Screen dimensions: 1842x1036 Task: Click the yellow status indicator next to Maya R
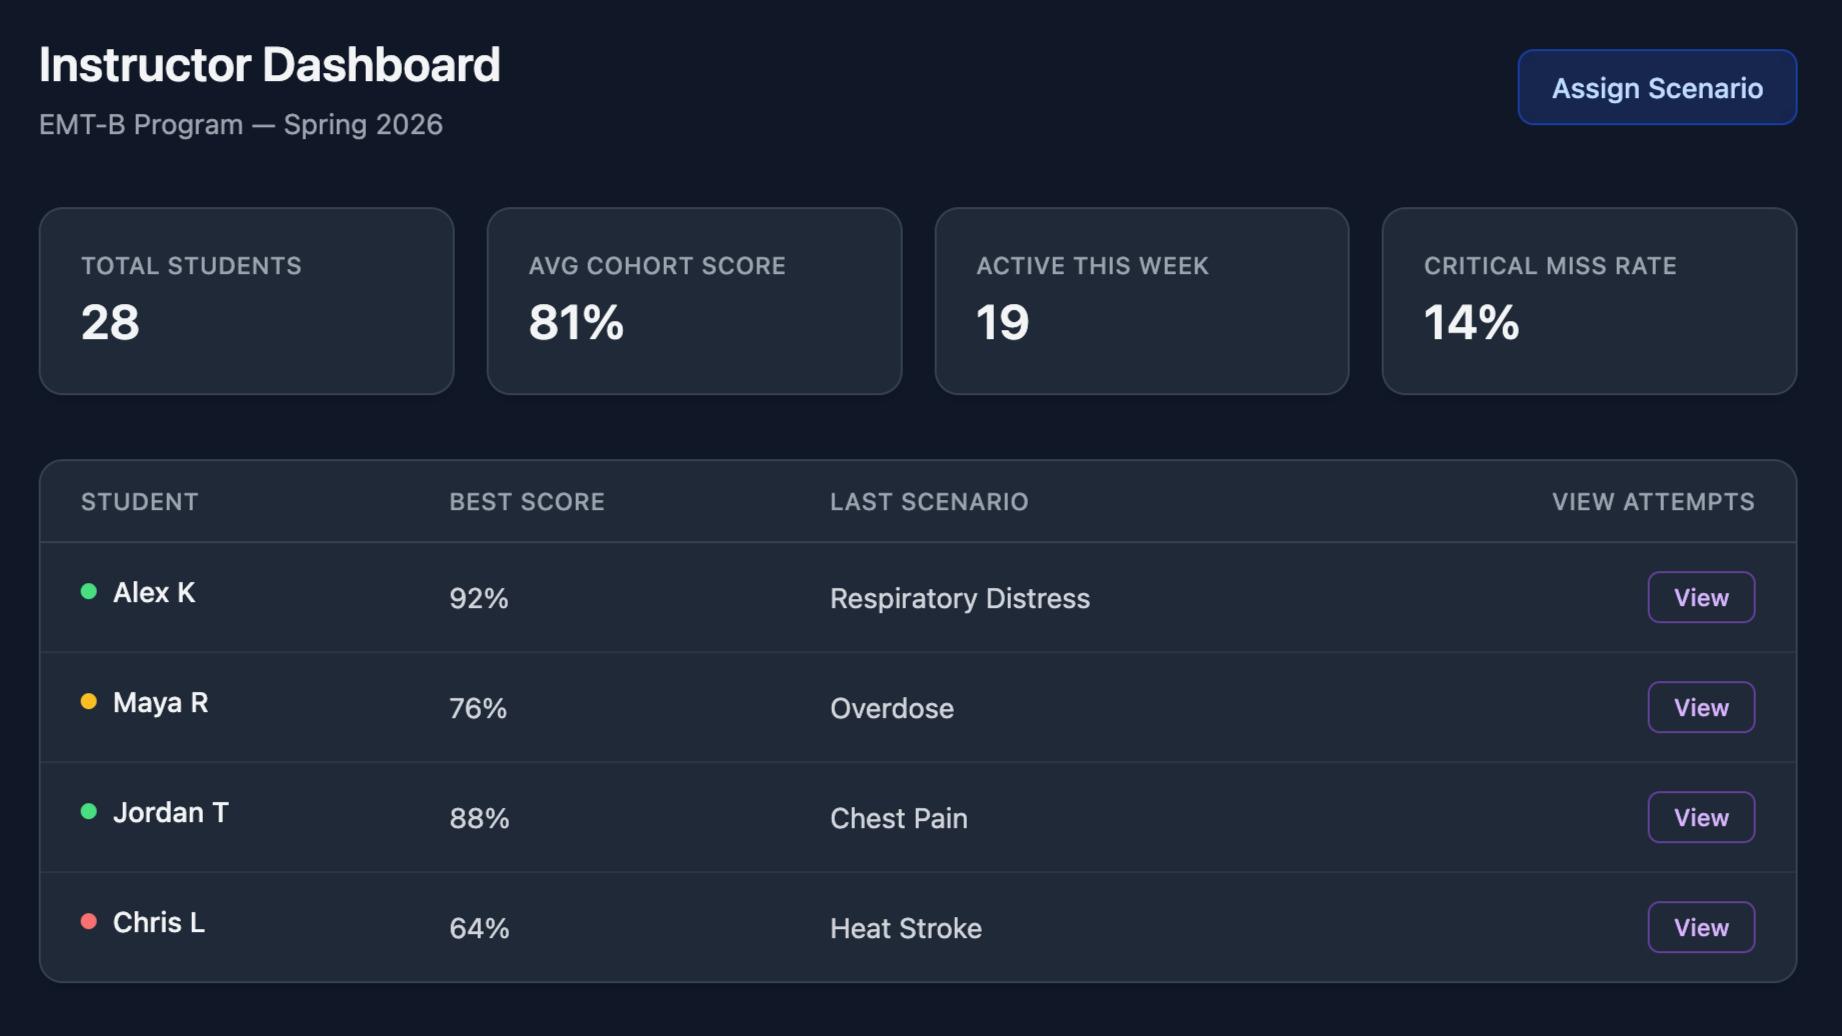88,700
